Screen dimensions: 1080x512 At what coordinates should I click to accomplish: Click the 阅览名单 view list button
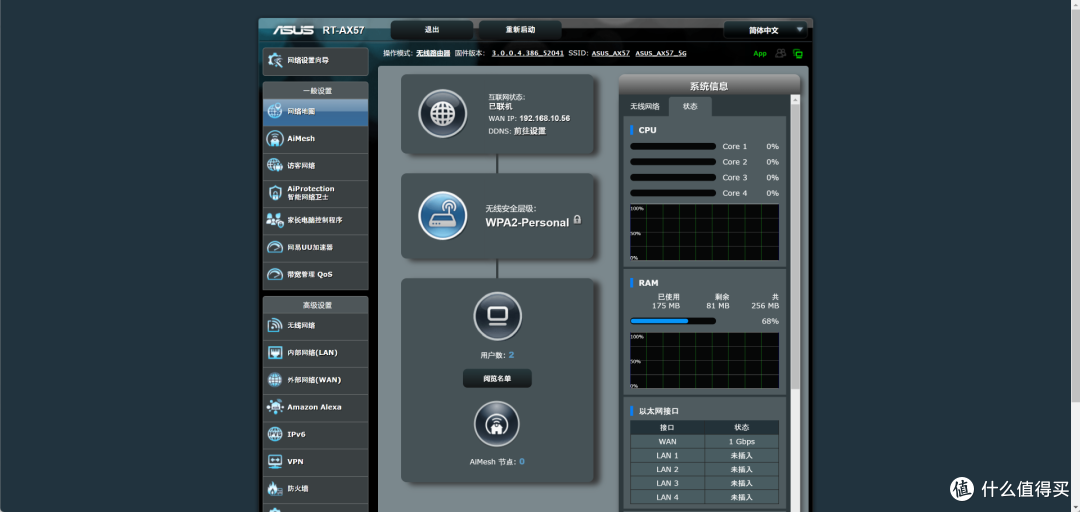[x=497, y=378]
